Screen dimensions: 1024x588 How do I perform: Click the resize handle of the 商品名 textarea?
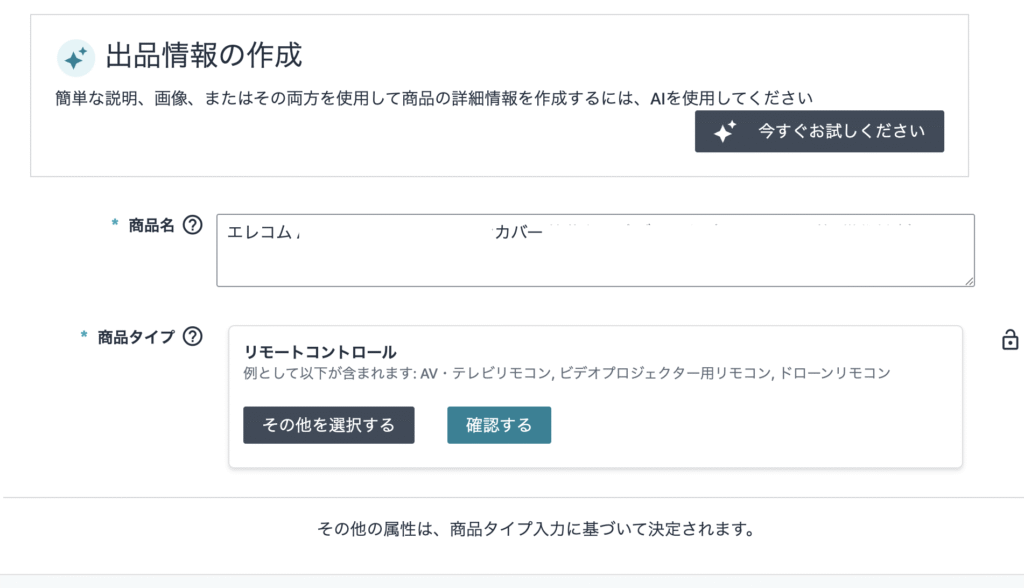pos(968,281)
